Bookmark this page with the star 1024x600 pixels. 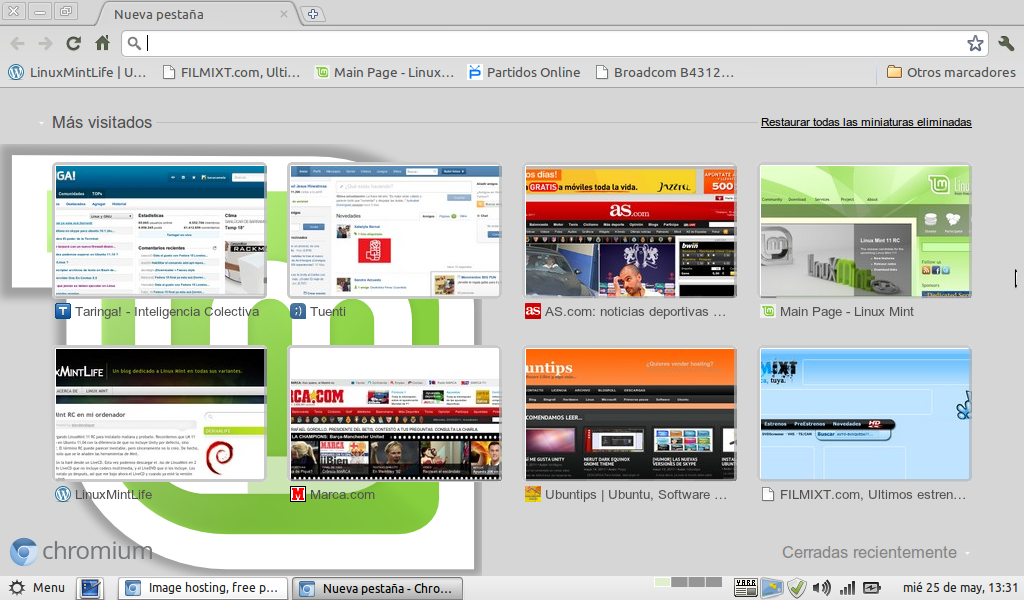point(975,44)
